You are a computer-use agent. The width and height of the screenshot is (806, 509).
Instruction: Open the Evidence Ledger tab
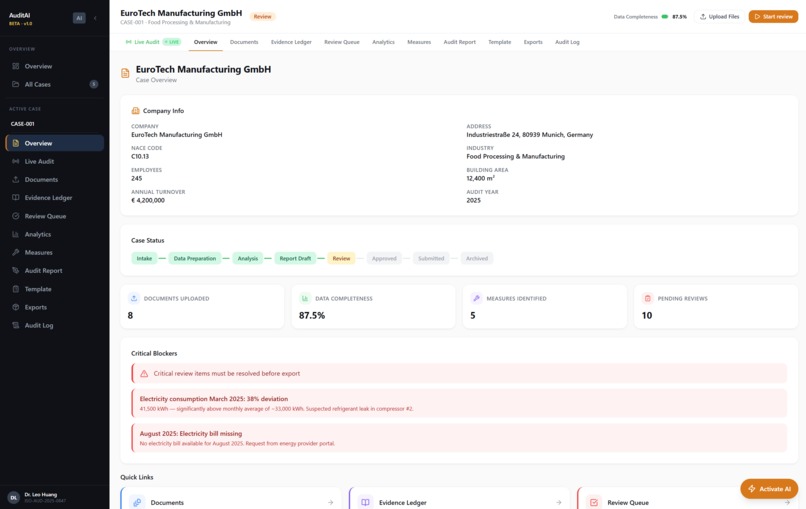point(291,42)
